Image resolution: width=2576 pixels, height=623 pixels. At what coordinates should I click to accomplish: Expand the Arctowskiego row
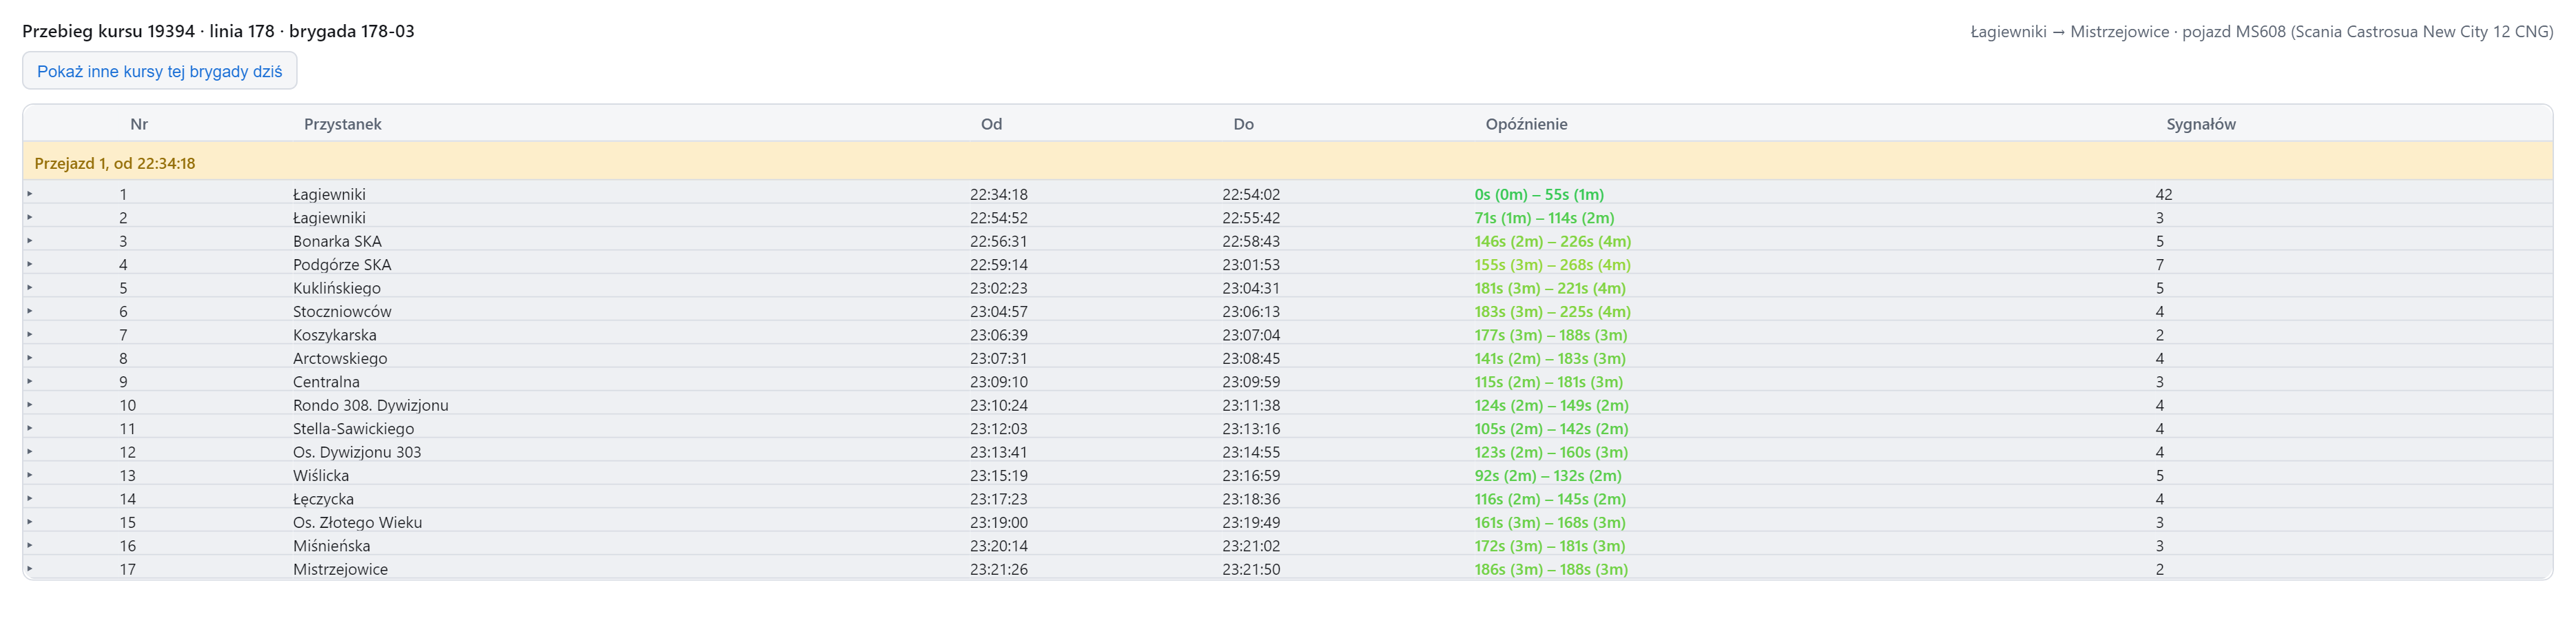(x=30, y=358)
